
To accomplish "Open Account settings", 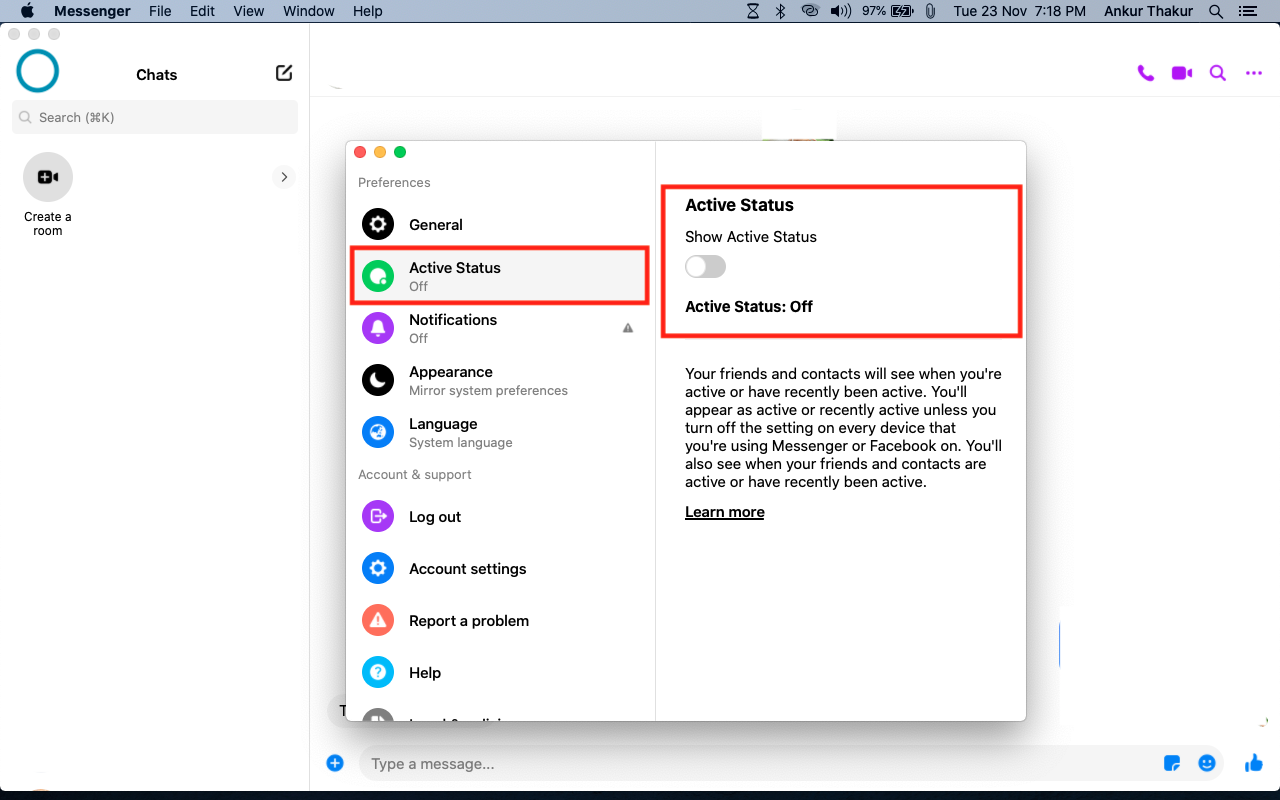I will 500,569.
